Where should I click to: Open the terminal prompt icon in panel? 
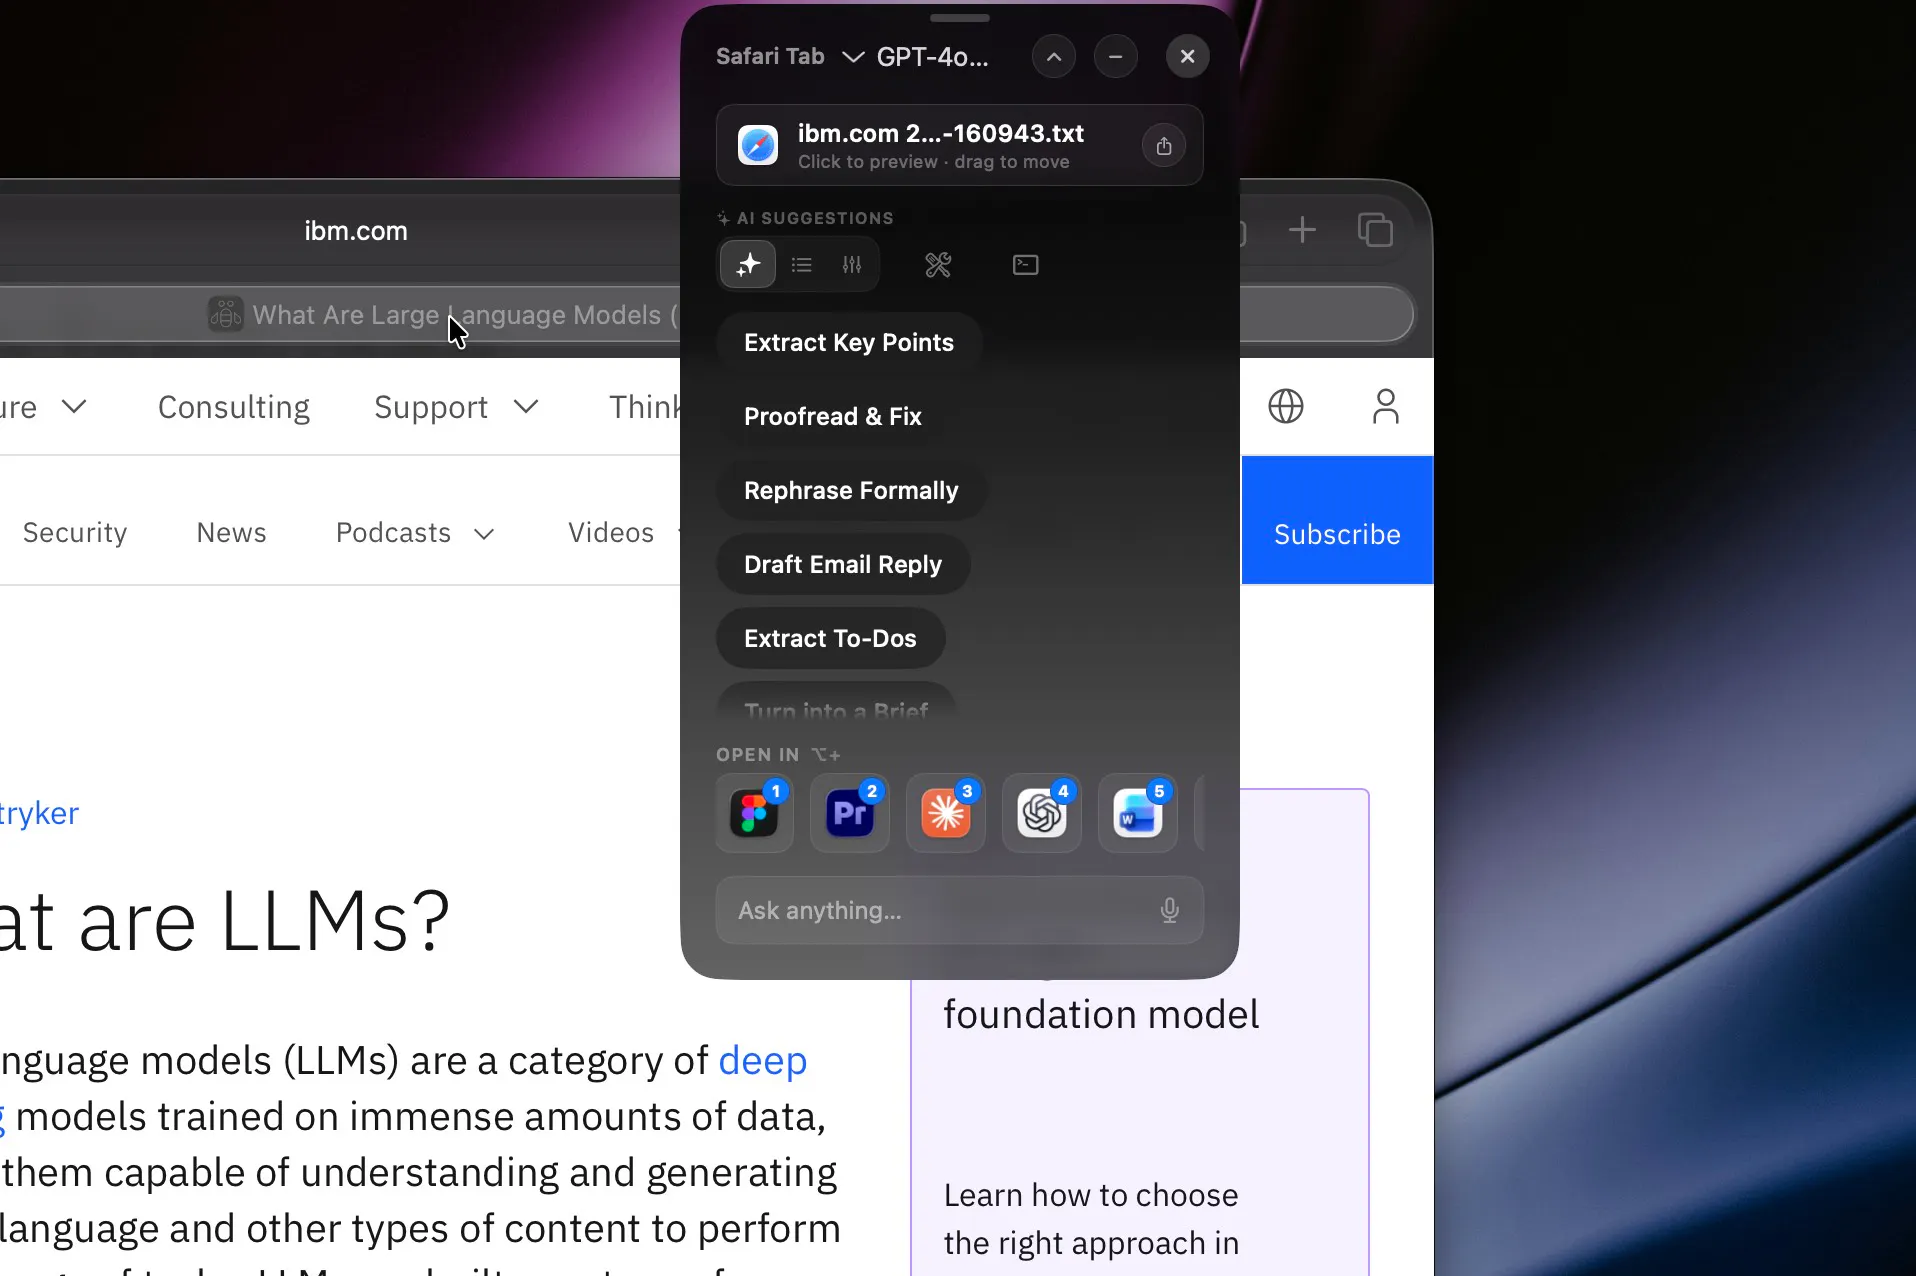coord(1026,265)
